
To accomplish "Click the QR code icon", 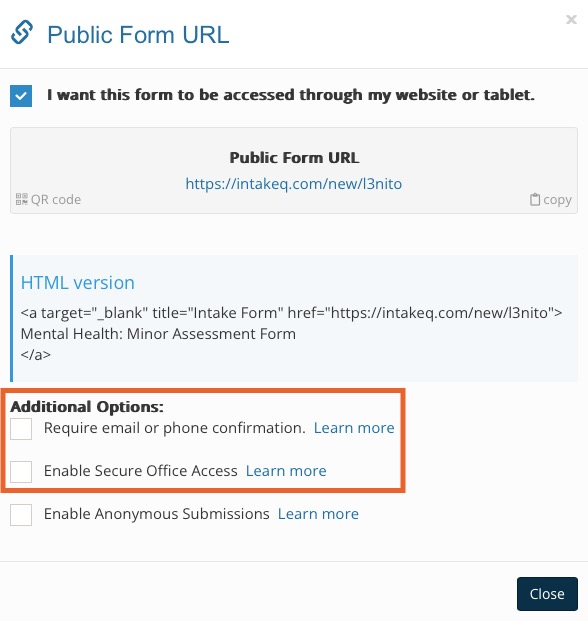I will [x=22, y=199].
